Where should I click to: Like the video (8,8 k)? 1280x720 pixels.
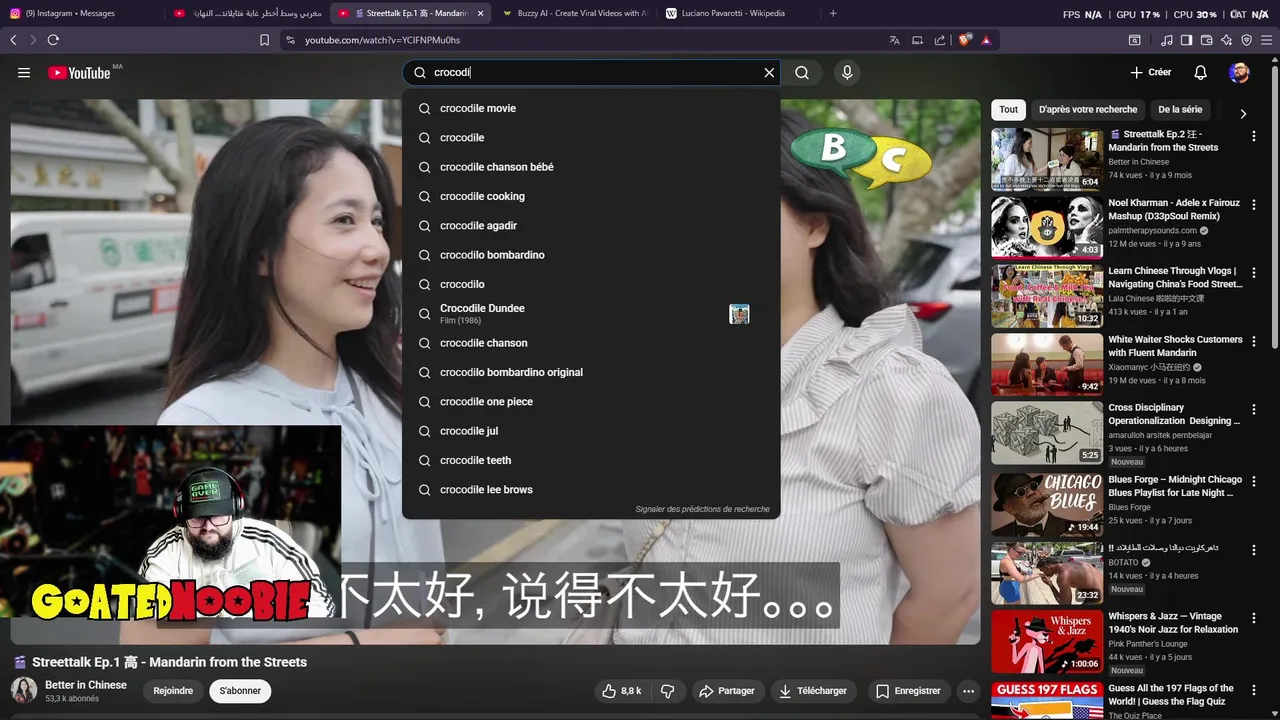(x=621, y=691)
